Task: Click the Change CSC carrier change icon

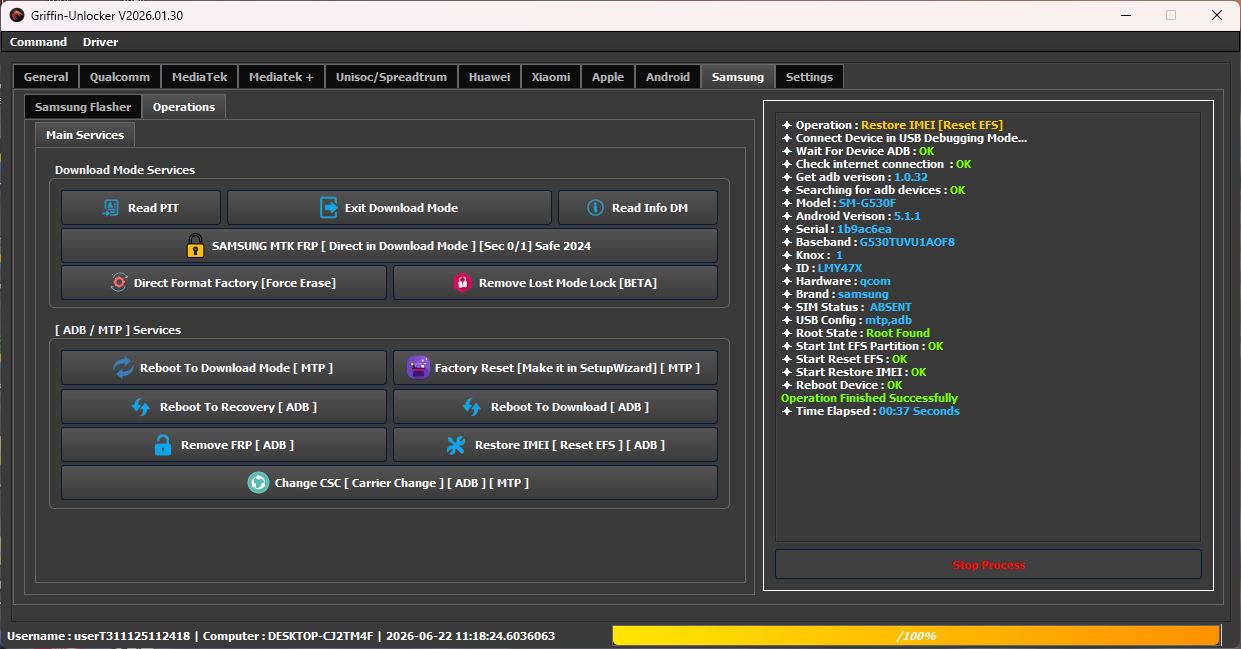Action: point(258,482)
